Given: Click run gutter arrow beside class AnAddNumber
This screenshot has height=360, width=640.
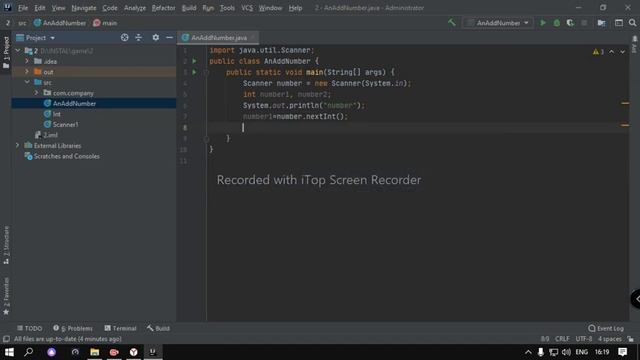Looking at the screenshot, I should click(x=194, y=61).
